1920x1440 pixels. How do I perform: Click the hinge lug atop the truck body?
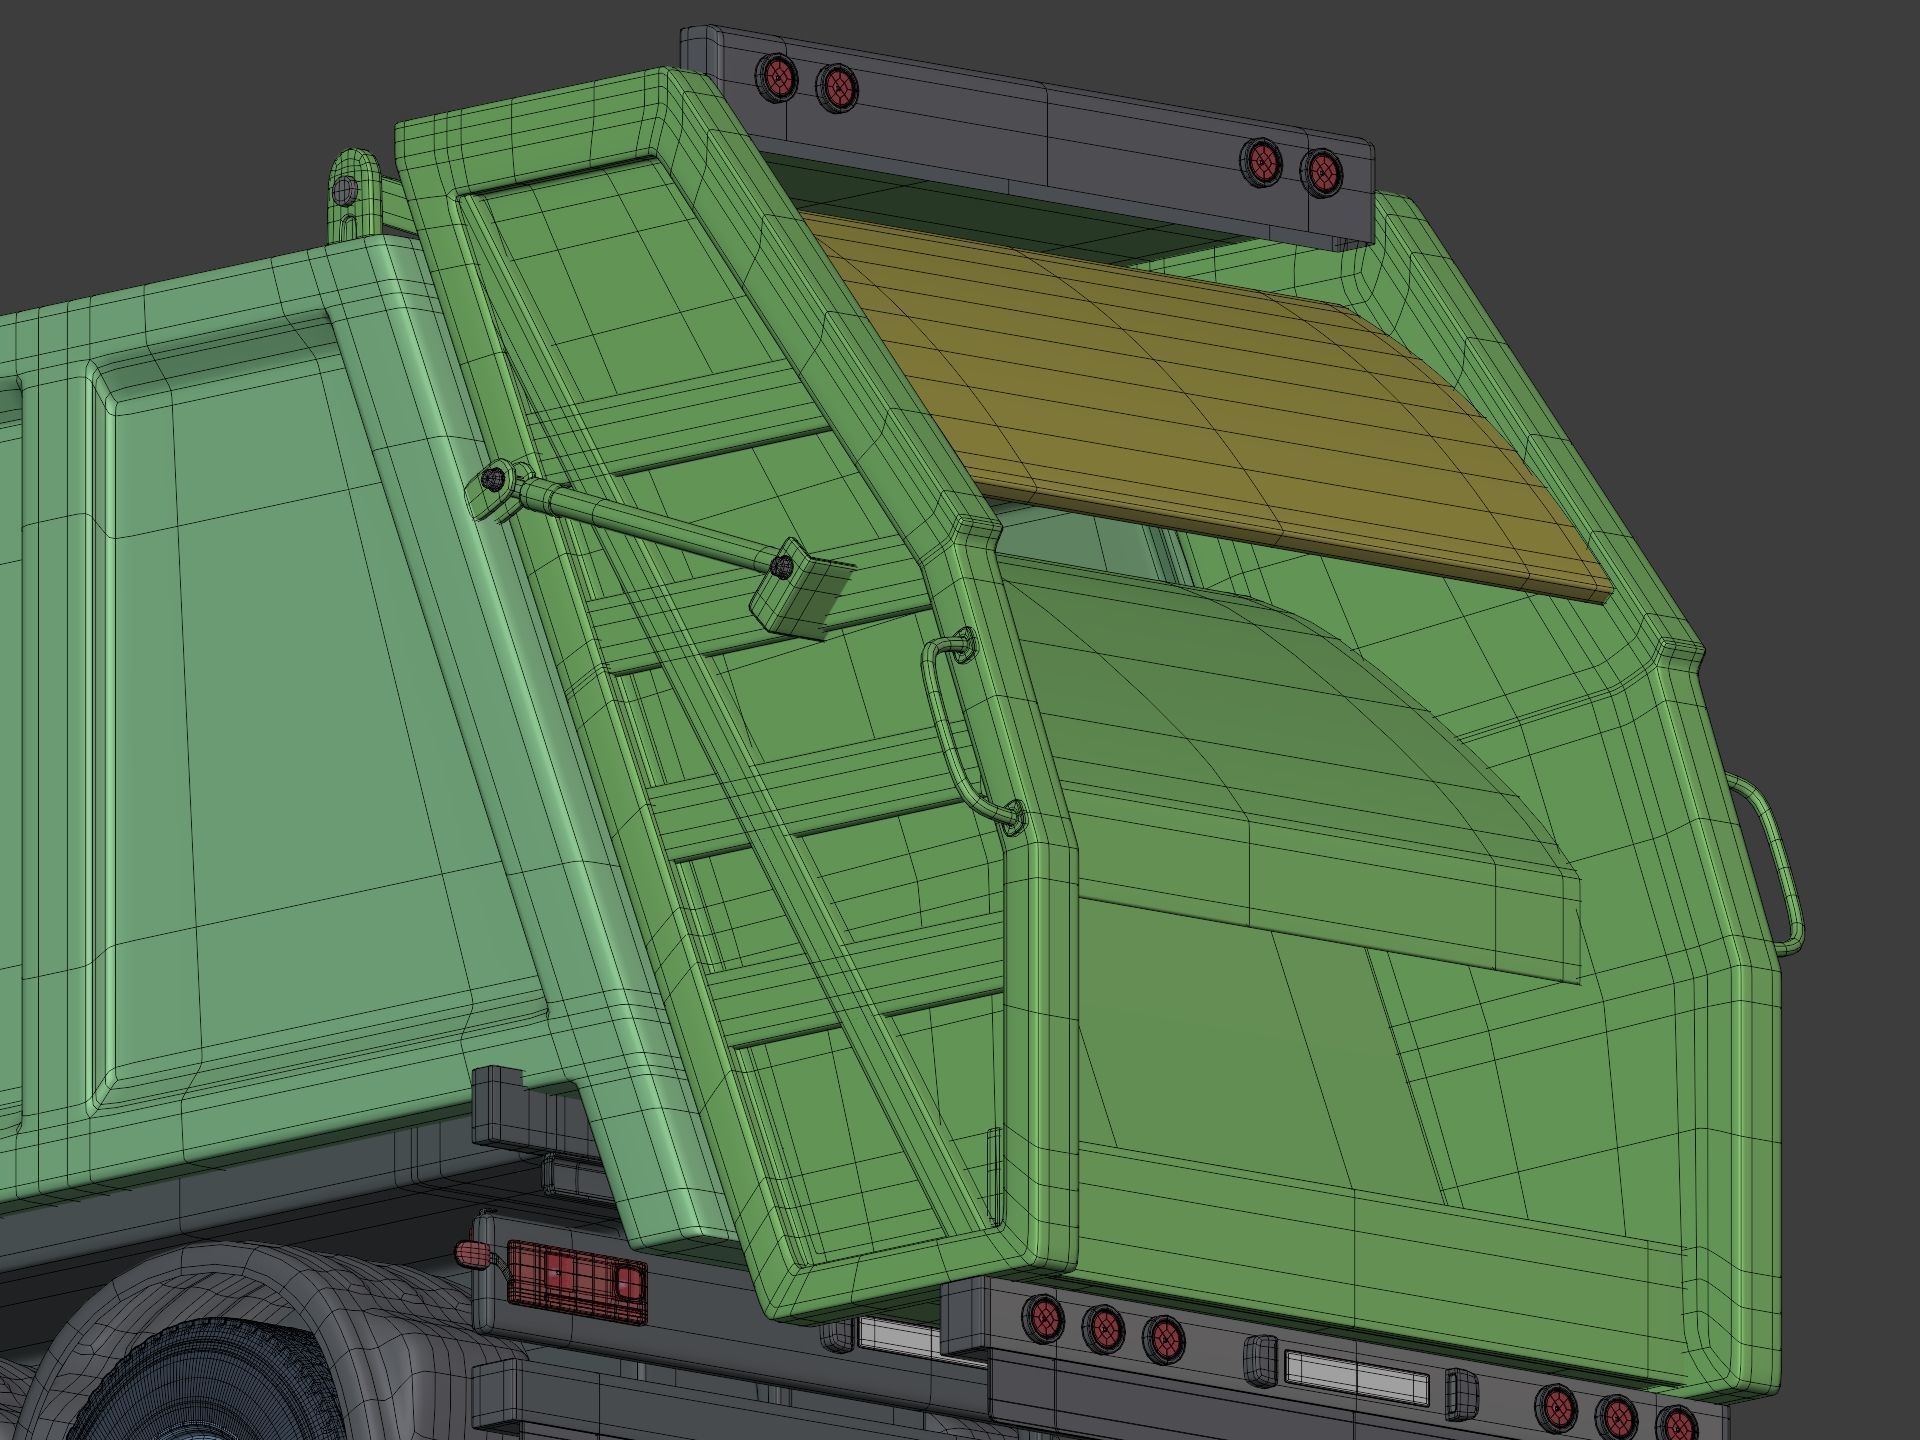353,197
